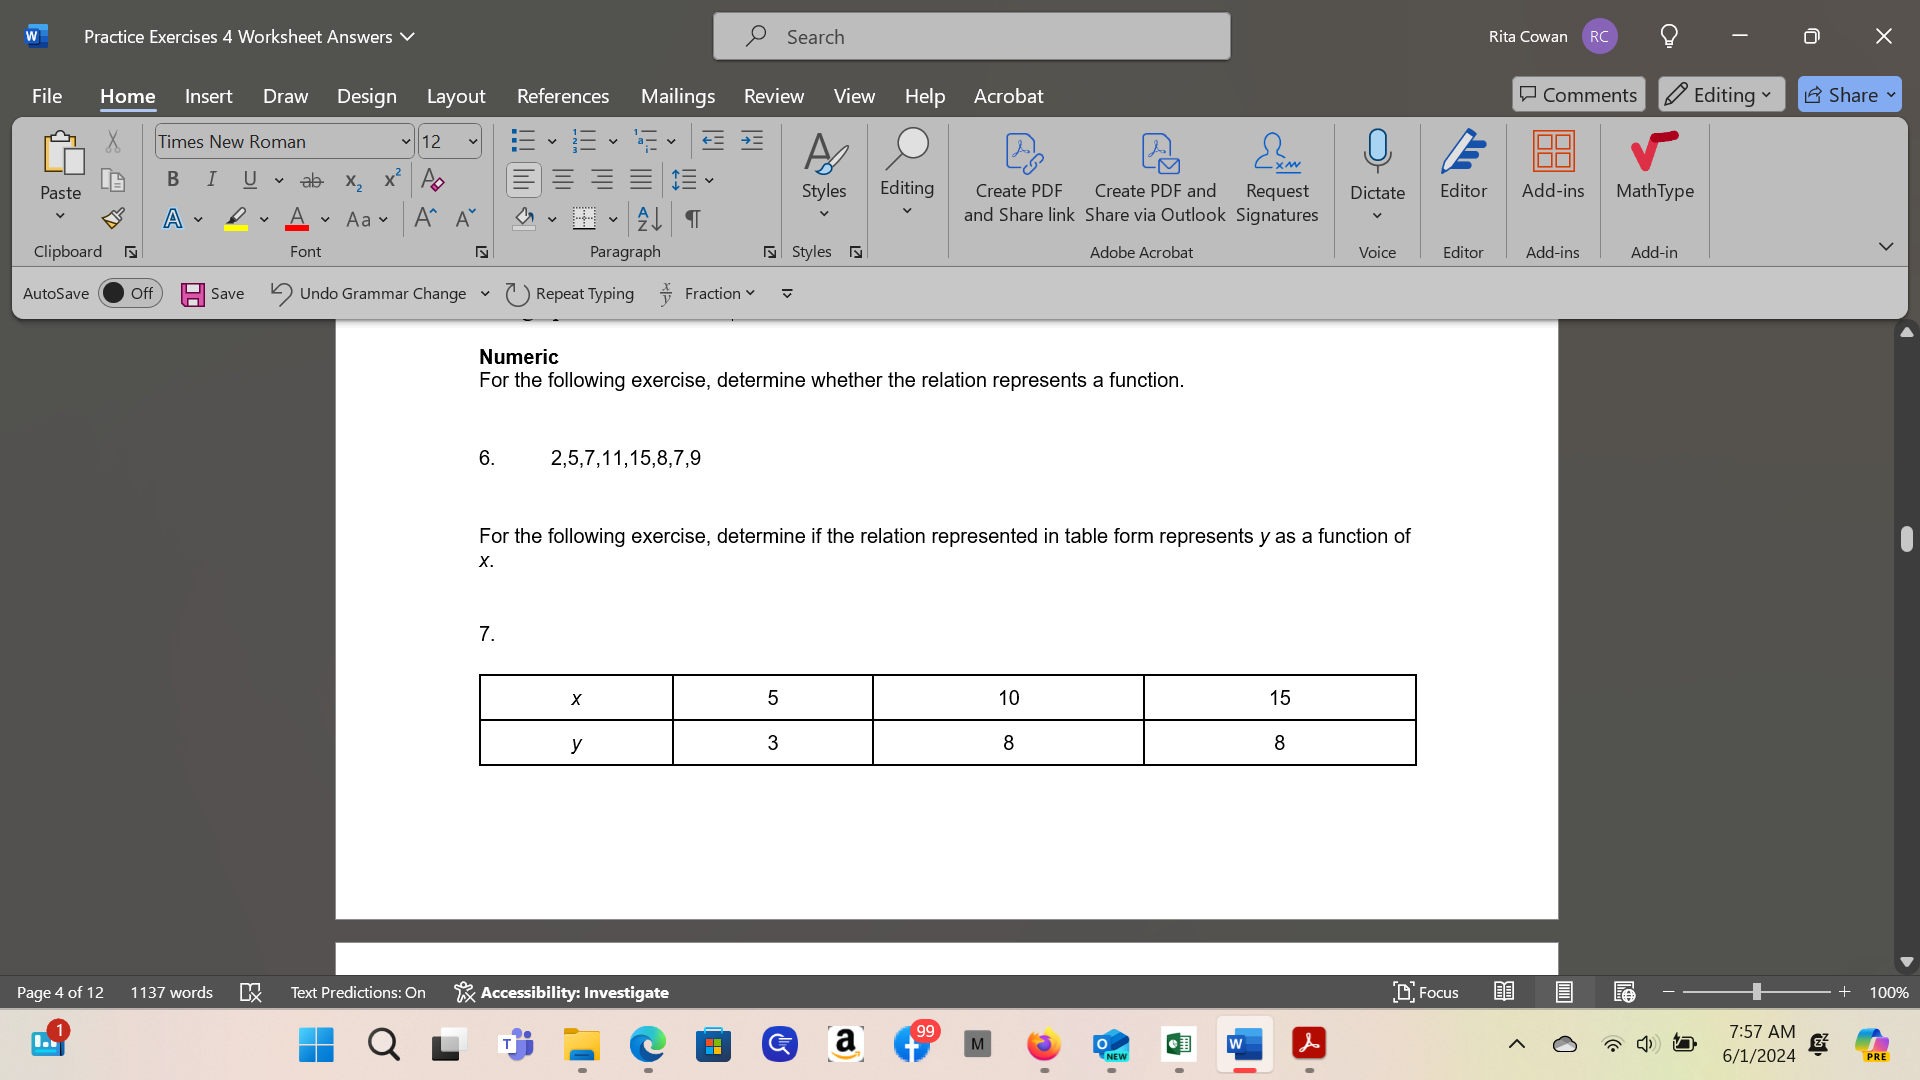Switch to the Insert tab

click(x=208, y=96)
